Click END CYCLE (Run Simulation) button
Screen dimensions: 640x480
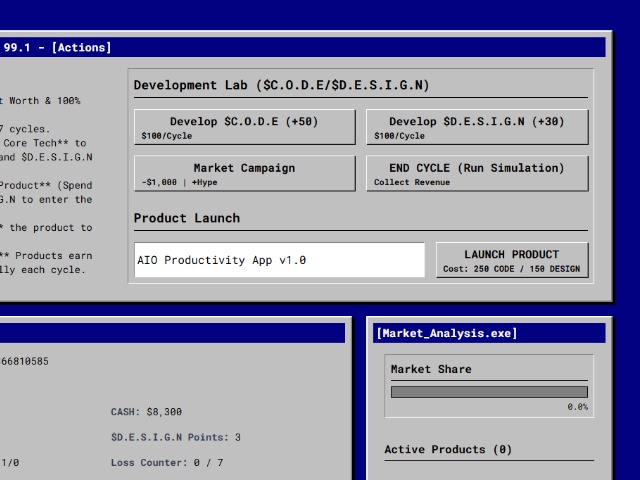pyautogui.click(x=477, y=173)
